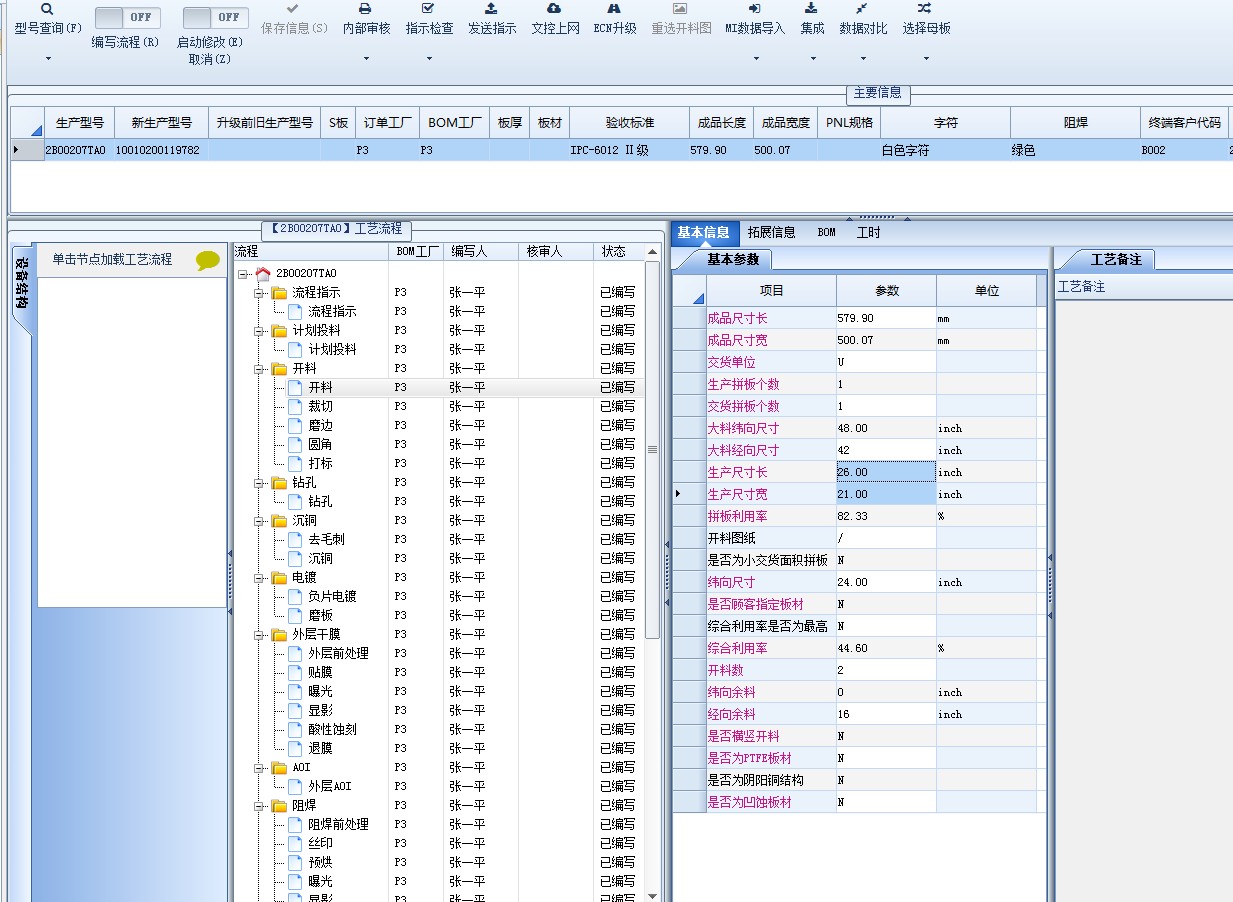Open dropdown arrow under 指示检查
1233x902 pixels.
429,59
